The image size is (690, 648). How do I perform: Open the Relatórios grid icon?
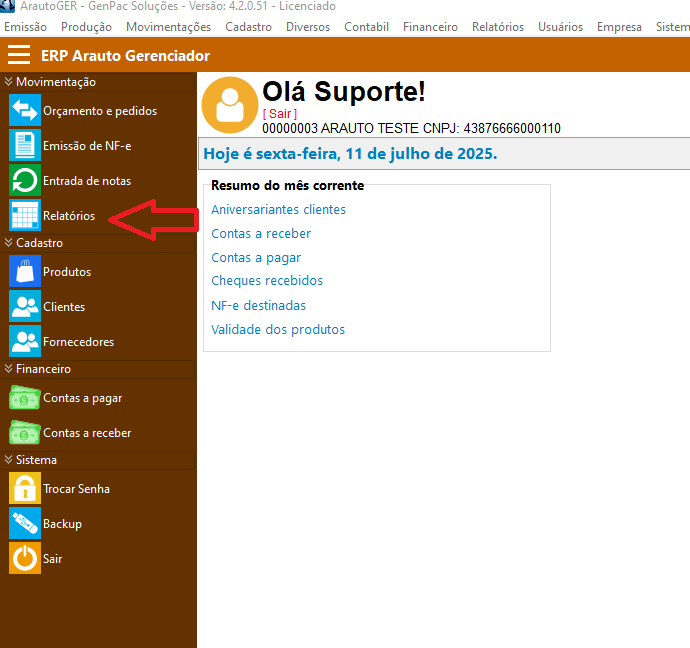tap(25, 215)
